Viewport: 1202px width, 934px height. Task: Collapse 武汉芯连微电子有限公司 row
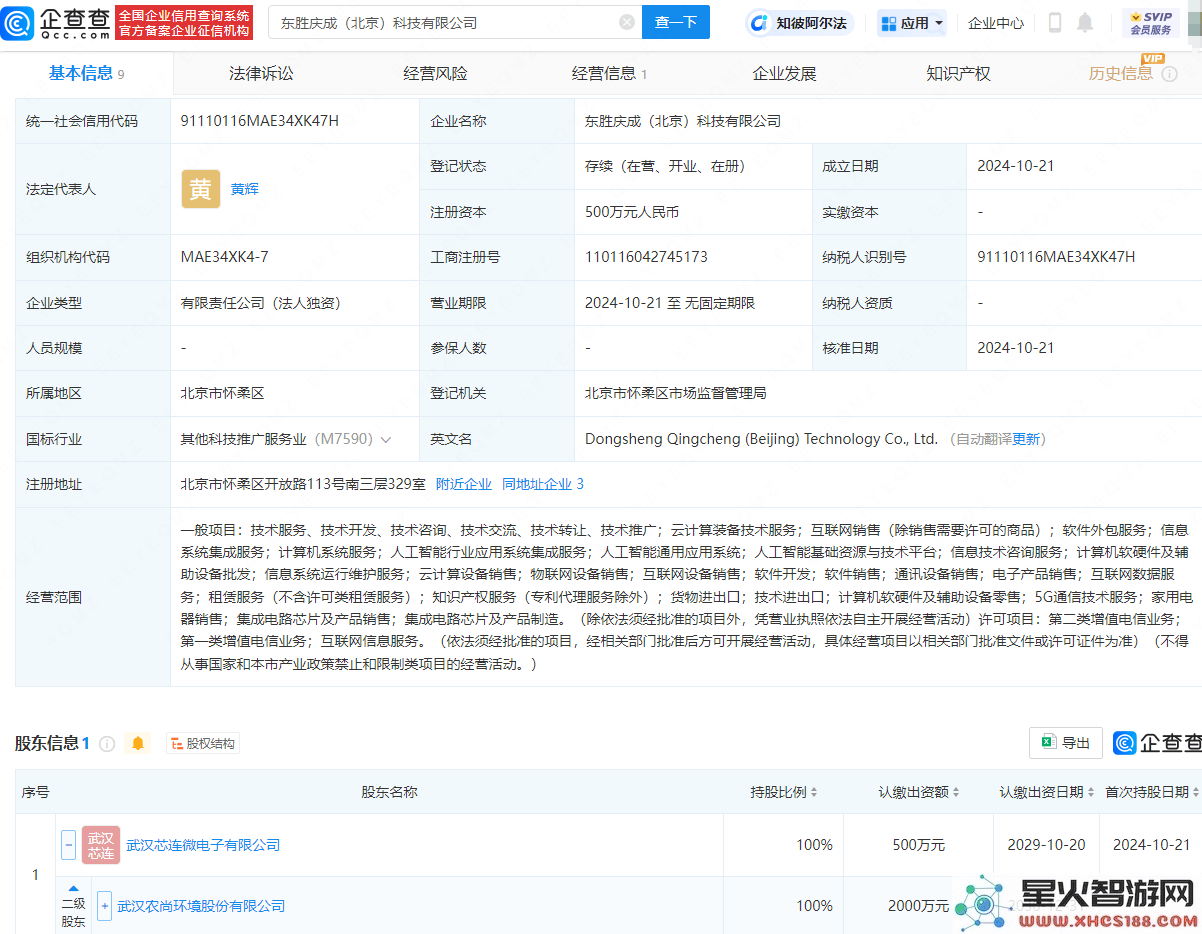coord(68,845)
